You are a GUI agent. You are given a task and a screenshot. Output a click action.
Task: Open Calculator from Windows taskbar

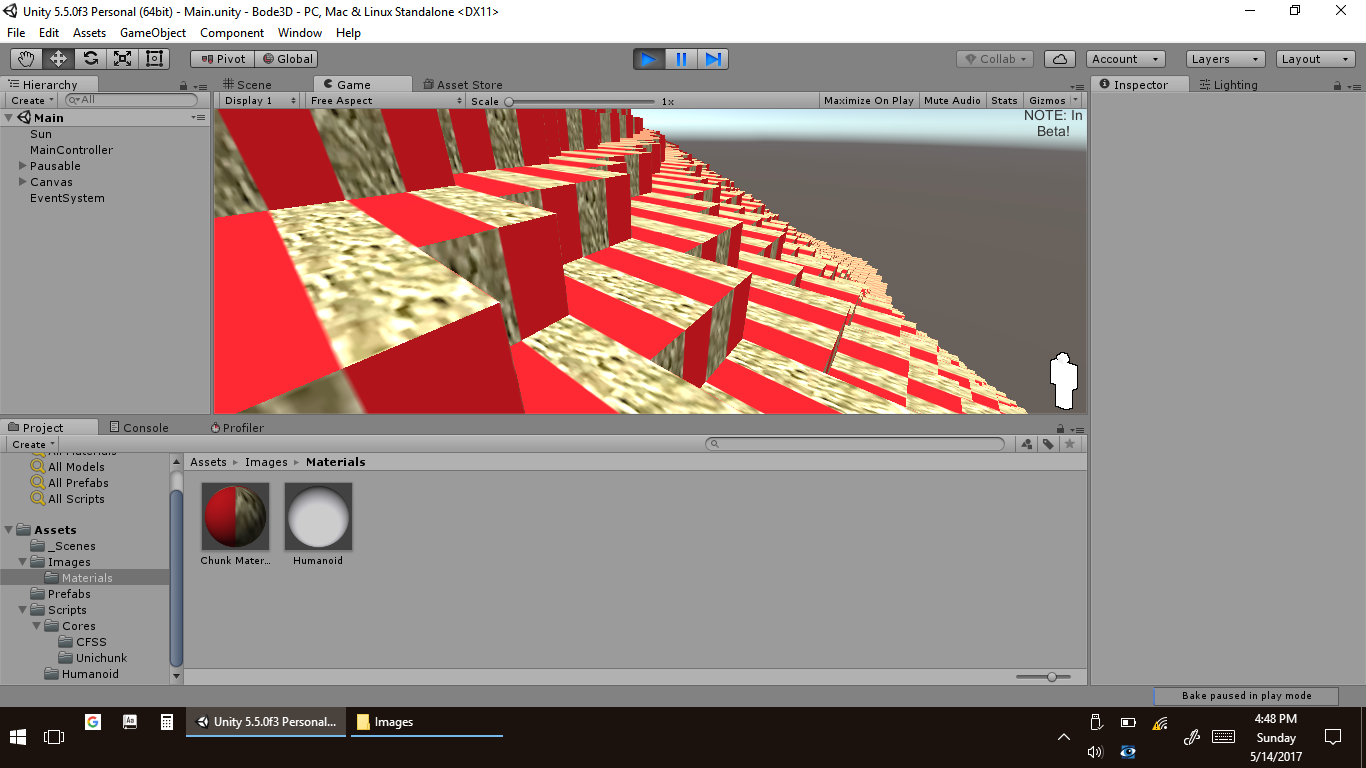167,721
